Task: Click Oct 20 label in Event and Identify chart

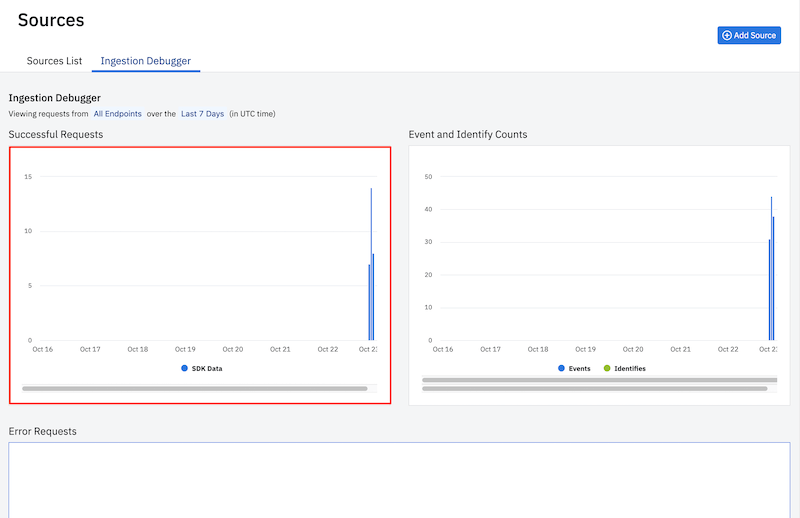Action: pos(633,350)
